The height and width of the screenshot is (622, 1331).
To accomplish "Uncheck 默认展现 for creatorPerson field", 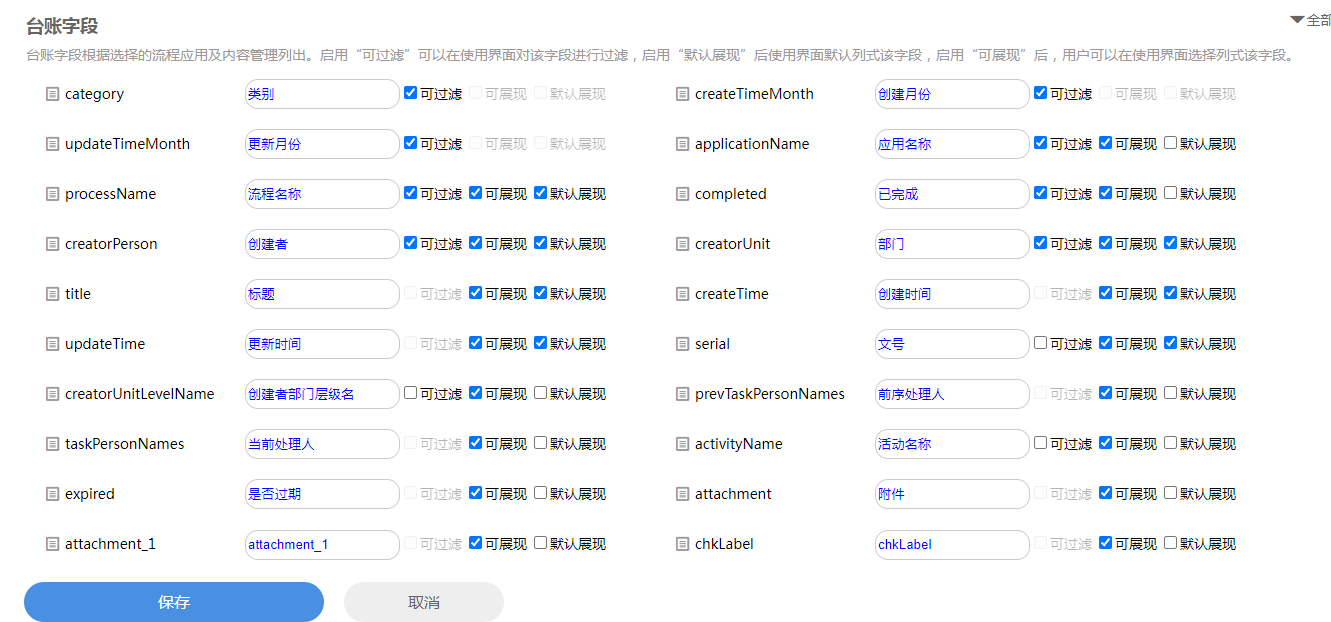I will tap(541, 243).
